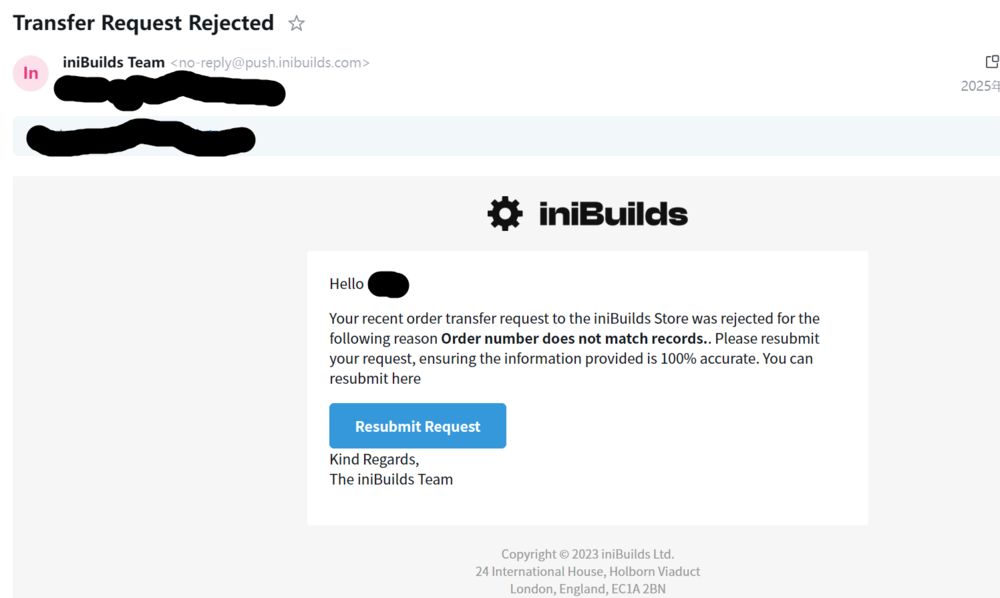Click the 24 International House address line

(587, 571)
